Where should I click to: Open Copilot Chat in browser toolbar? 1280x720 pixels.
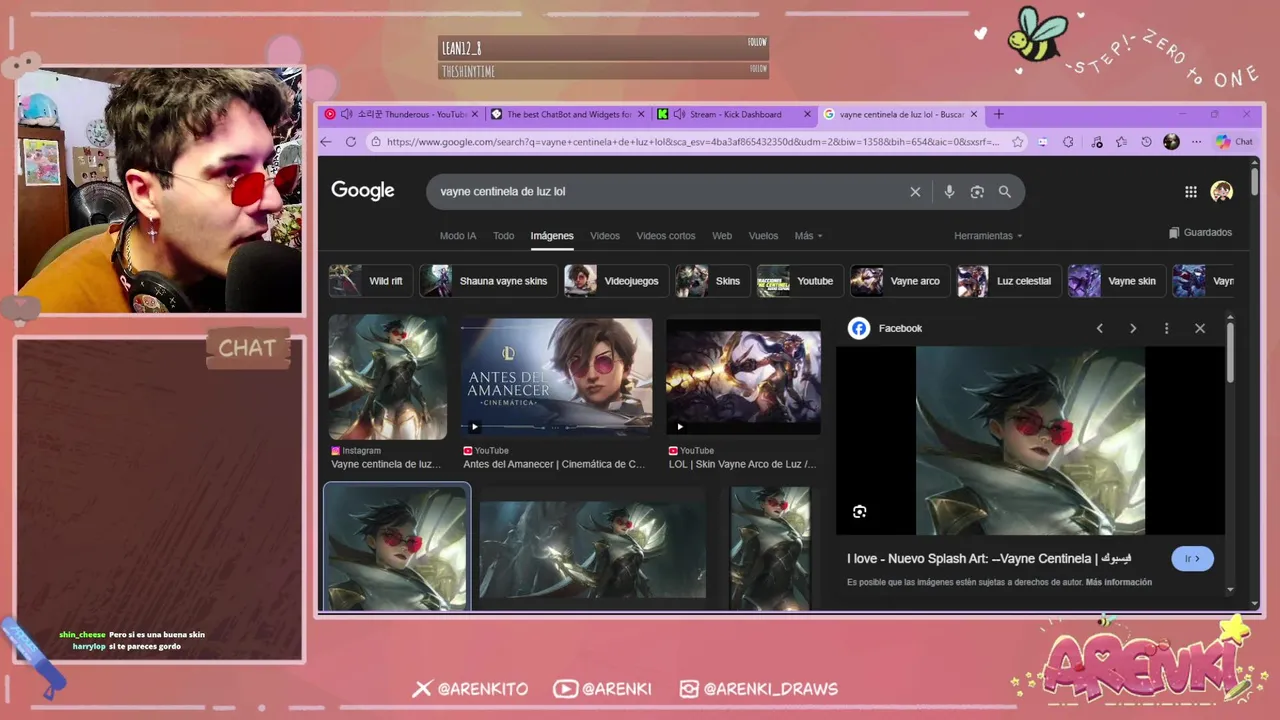coord(1235,142)
